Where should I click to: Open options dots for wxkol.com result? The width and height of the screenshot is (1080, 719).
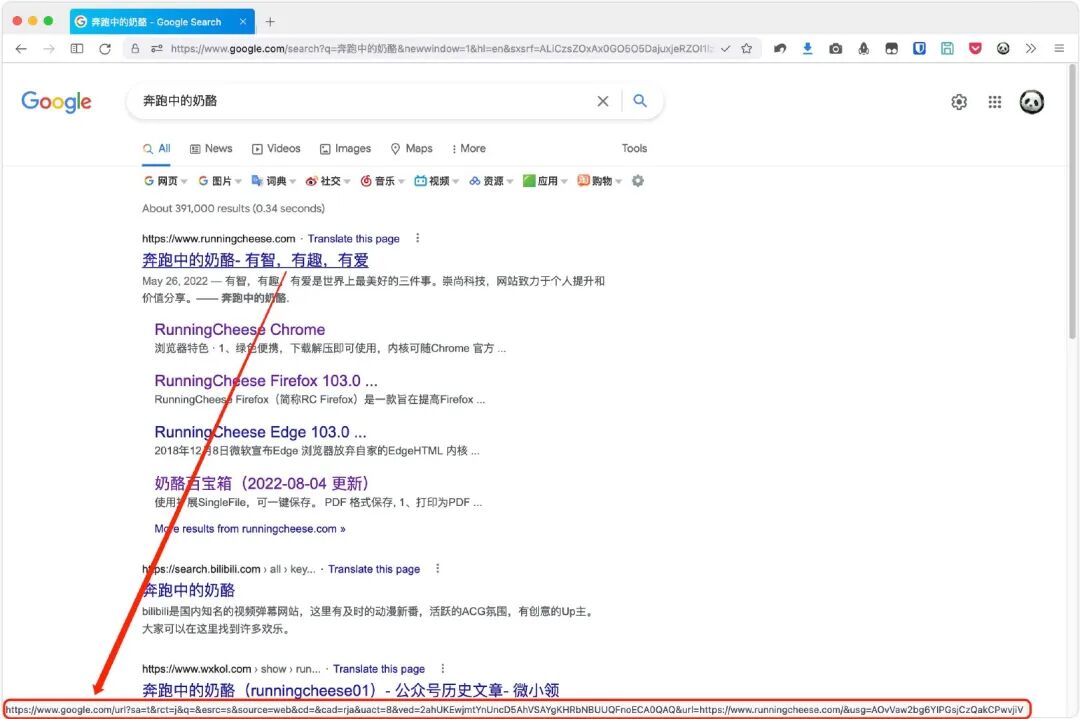(x=442, y=669)
